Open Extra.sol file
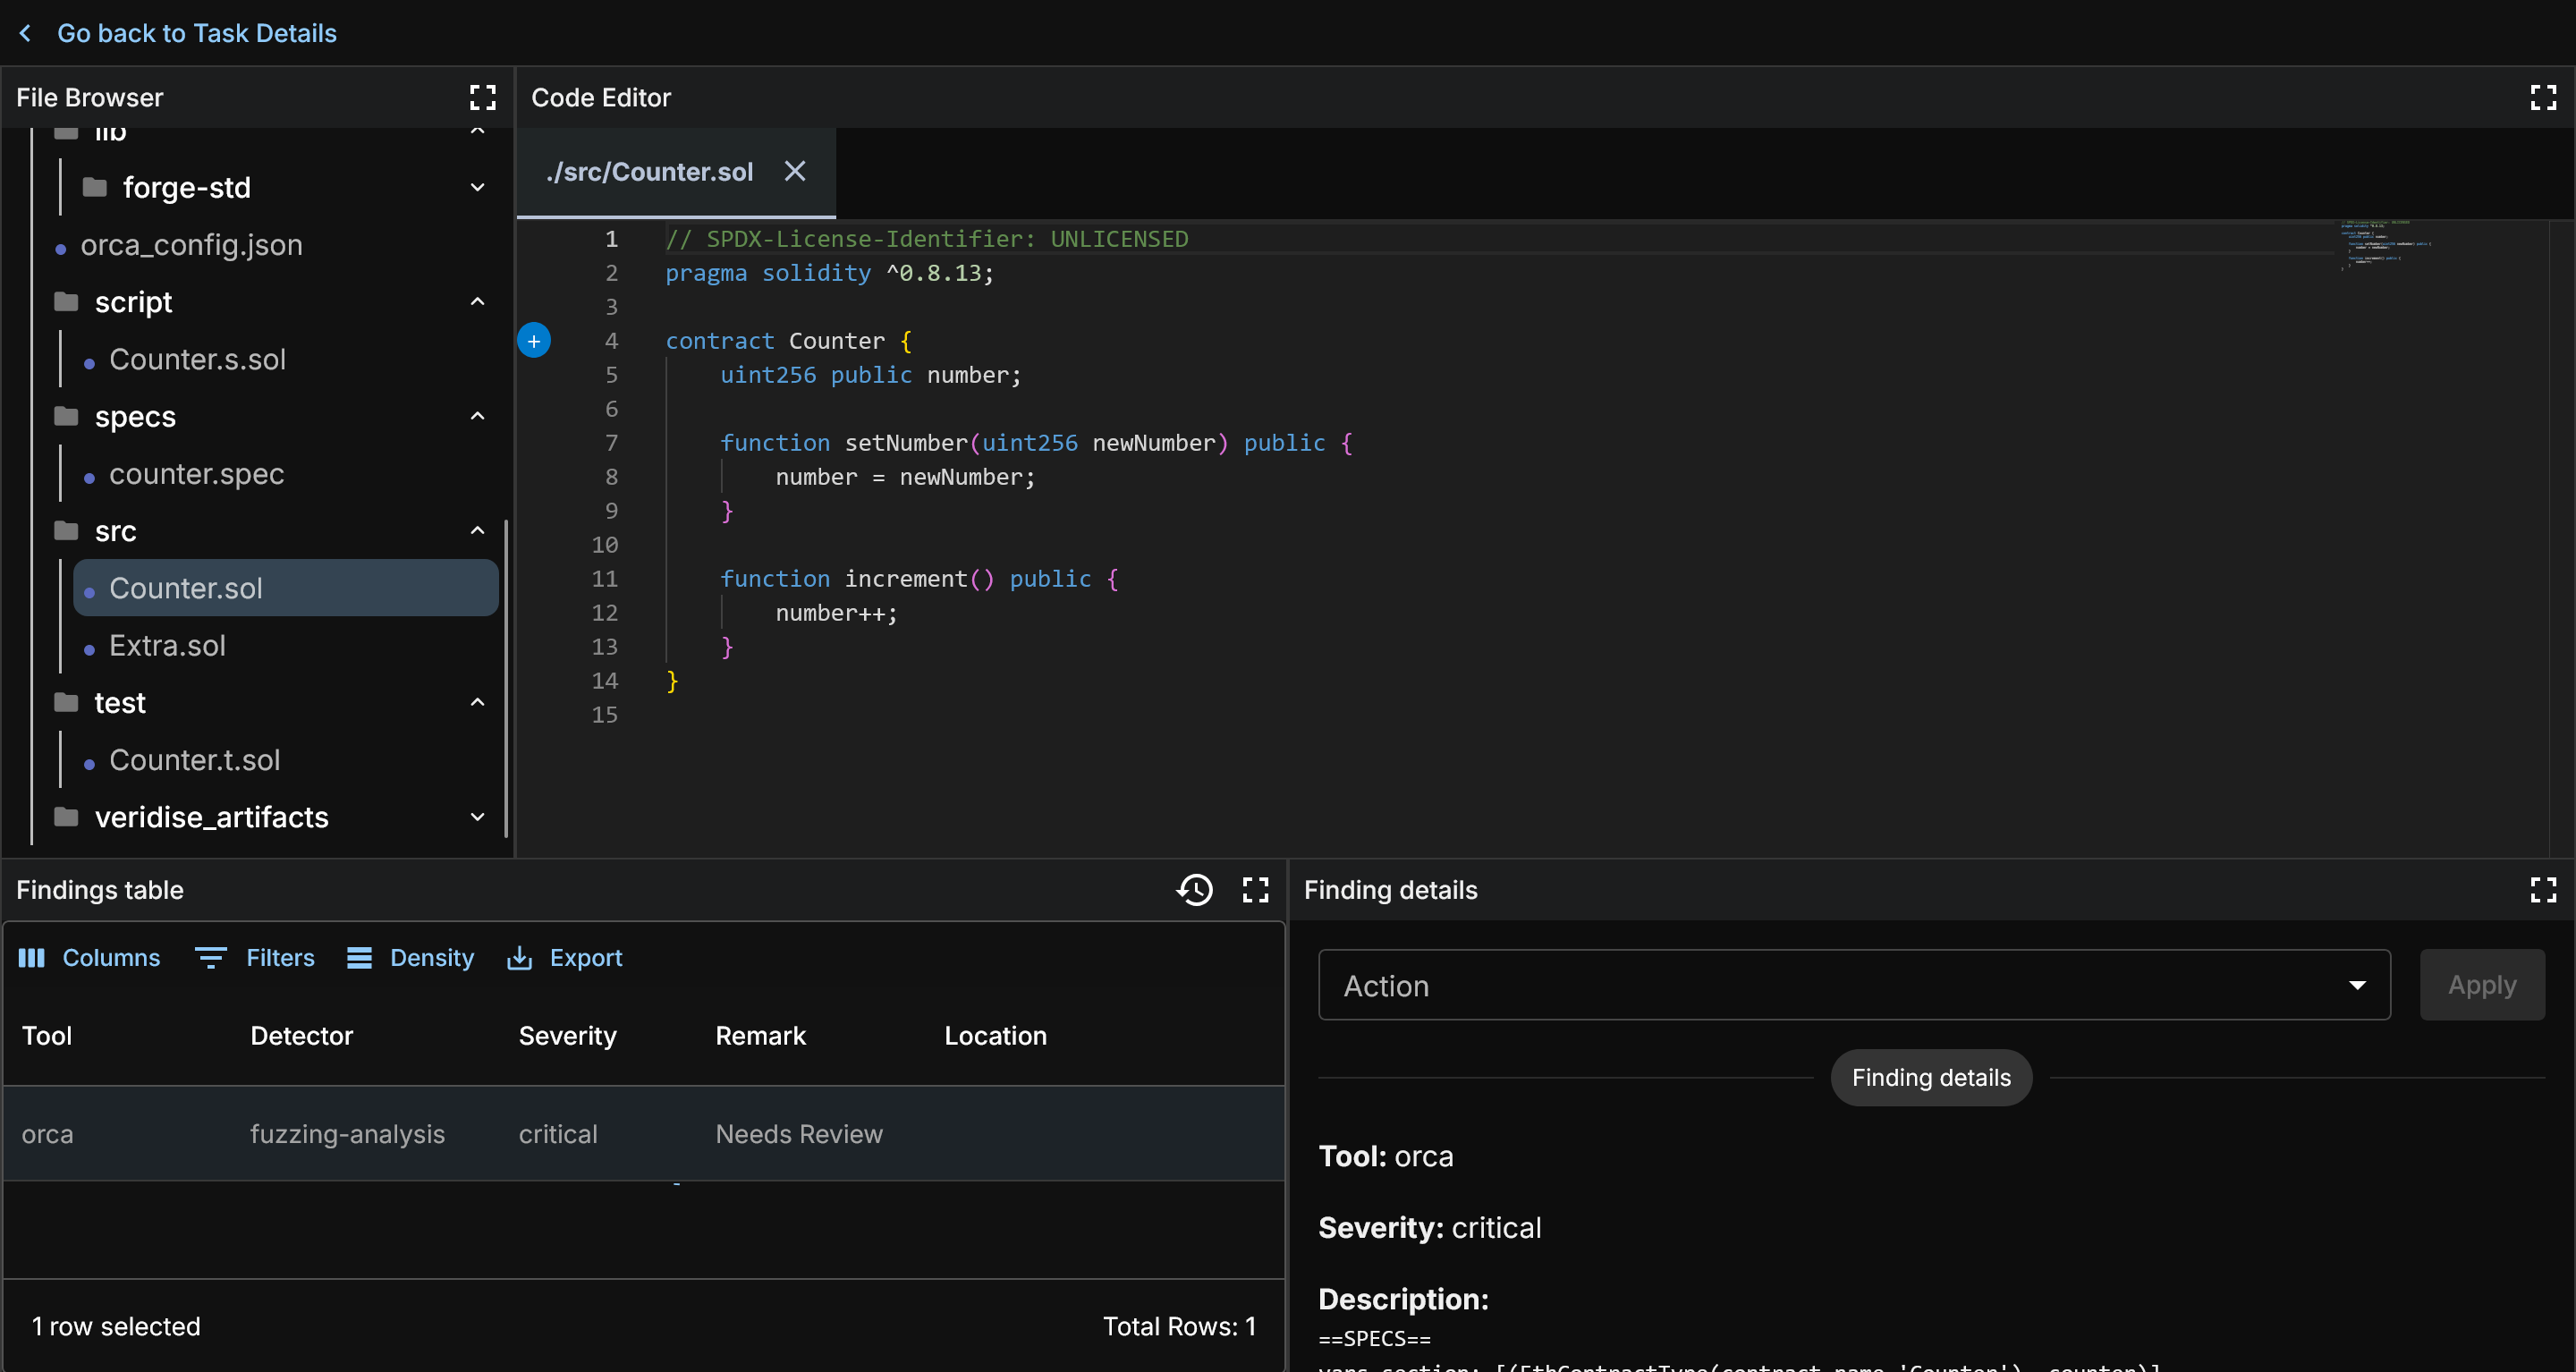 click(167, 646)
